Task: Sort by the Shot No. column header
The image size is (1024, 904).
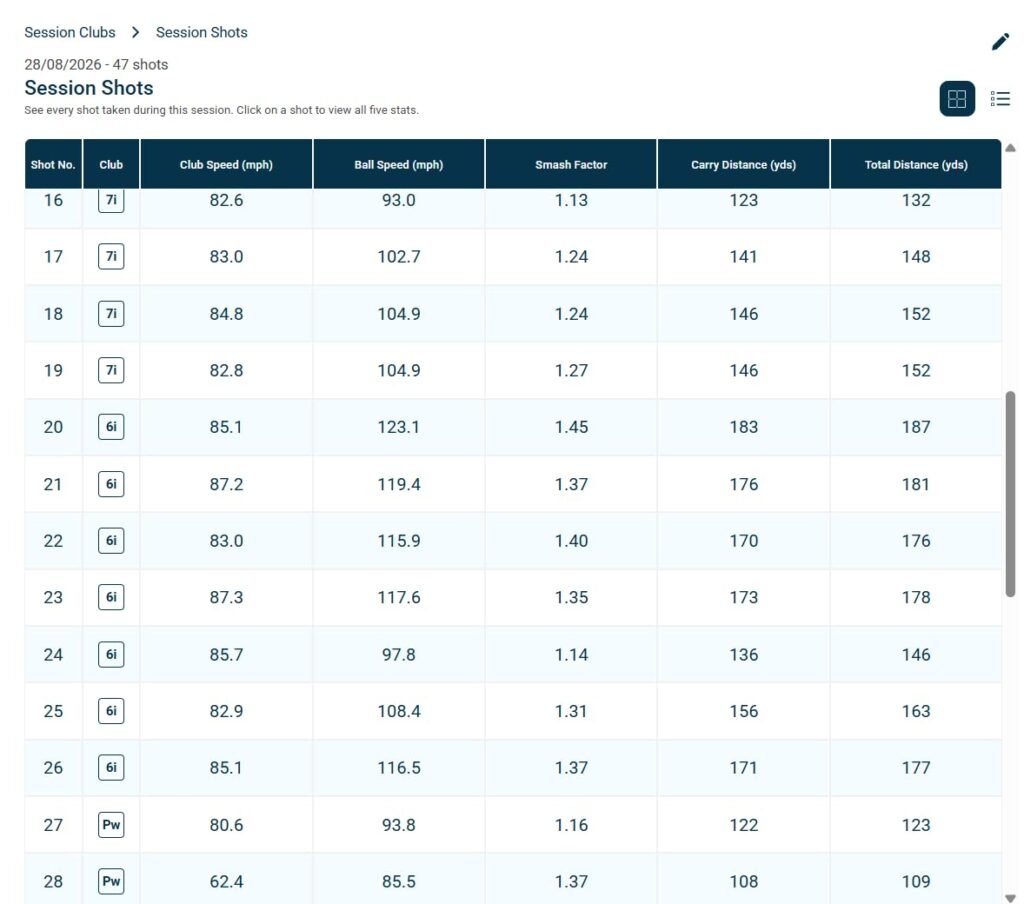Action: point(53,165)
